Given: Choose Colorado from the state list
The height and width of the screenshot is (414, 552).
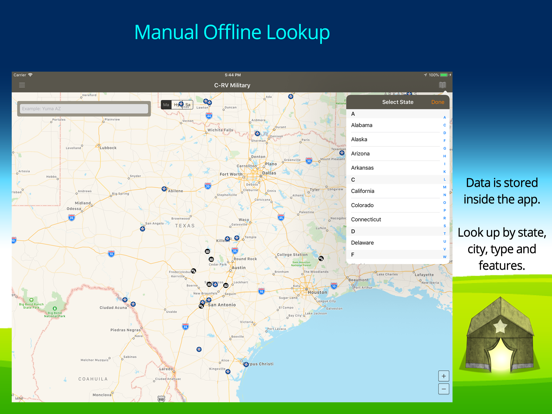Looking at the screenshot, I should tap(394, 205).
